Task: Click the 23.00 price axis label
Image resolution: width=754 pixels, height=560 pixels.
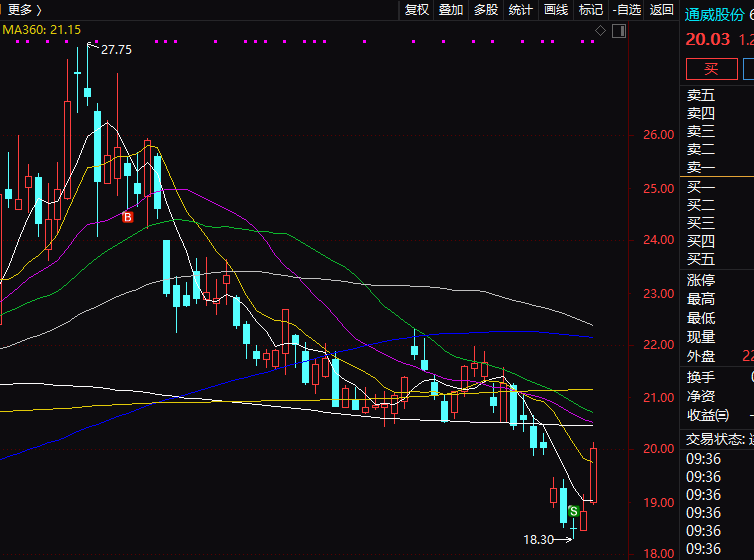Action: pos(658,294)
